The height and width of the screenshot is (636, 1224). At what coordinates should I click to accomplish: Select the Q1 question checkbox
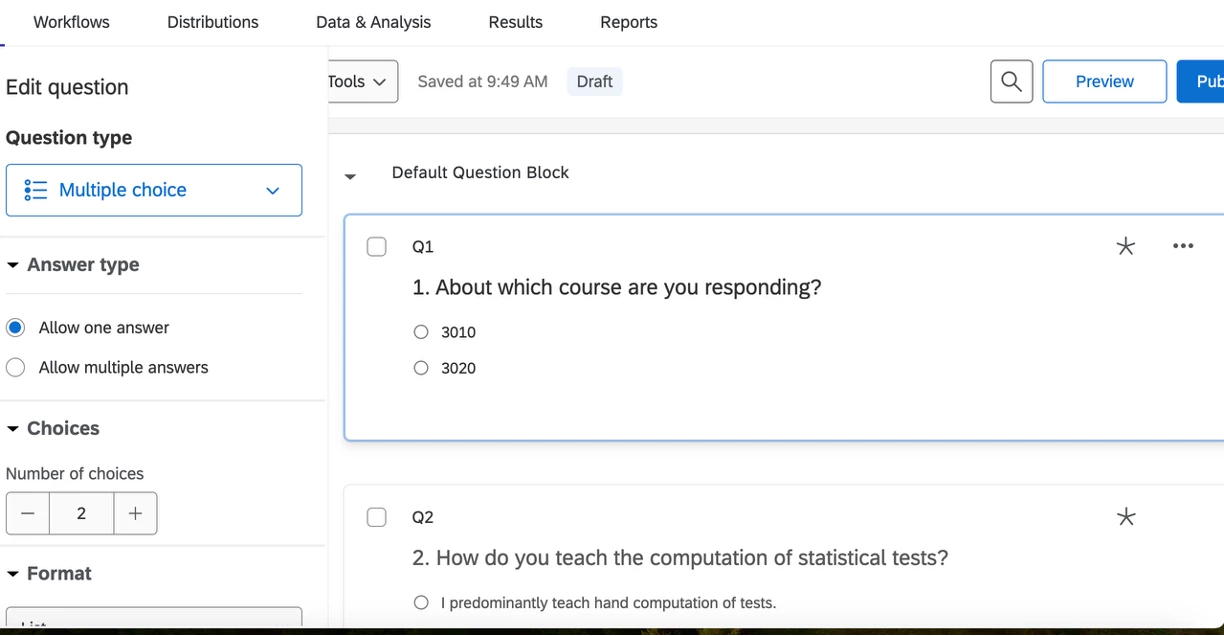[x=377, y=246]
